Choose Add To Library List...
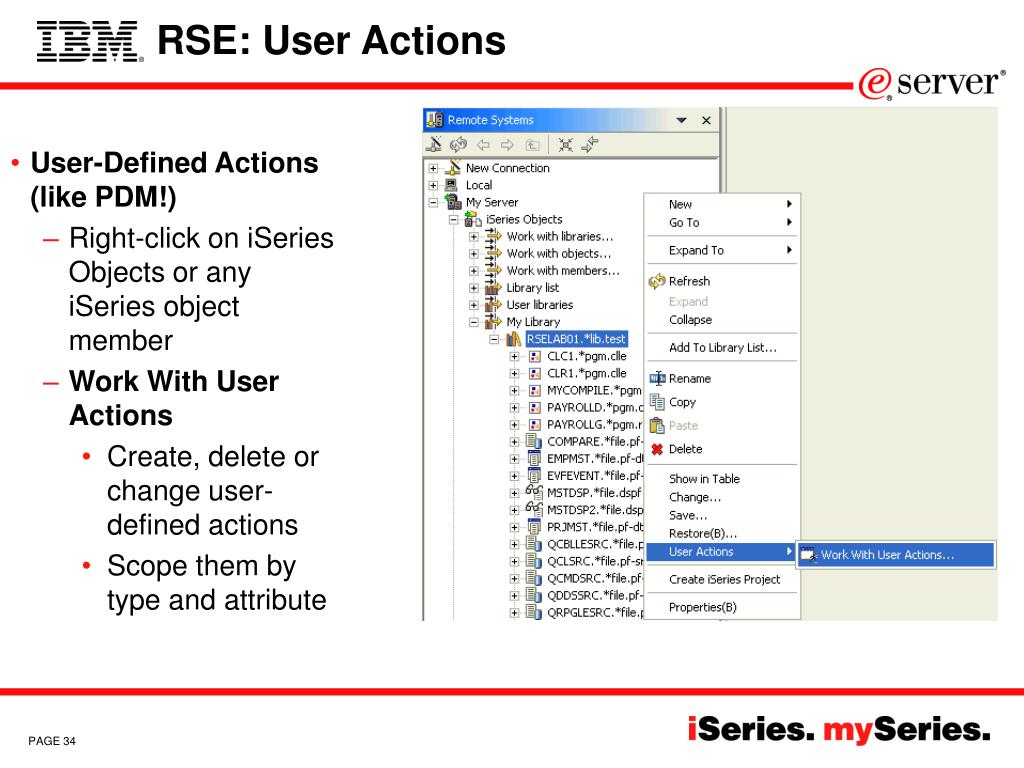This screenshot has height=768, width=1024. click(x=723, y=348)
